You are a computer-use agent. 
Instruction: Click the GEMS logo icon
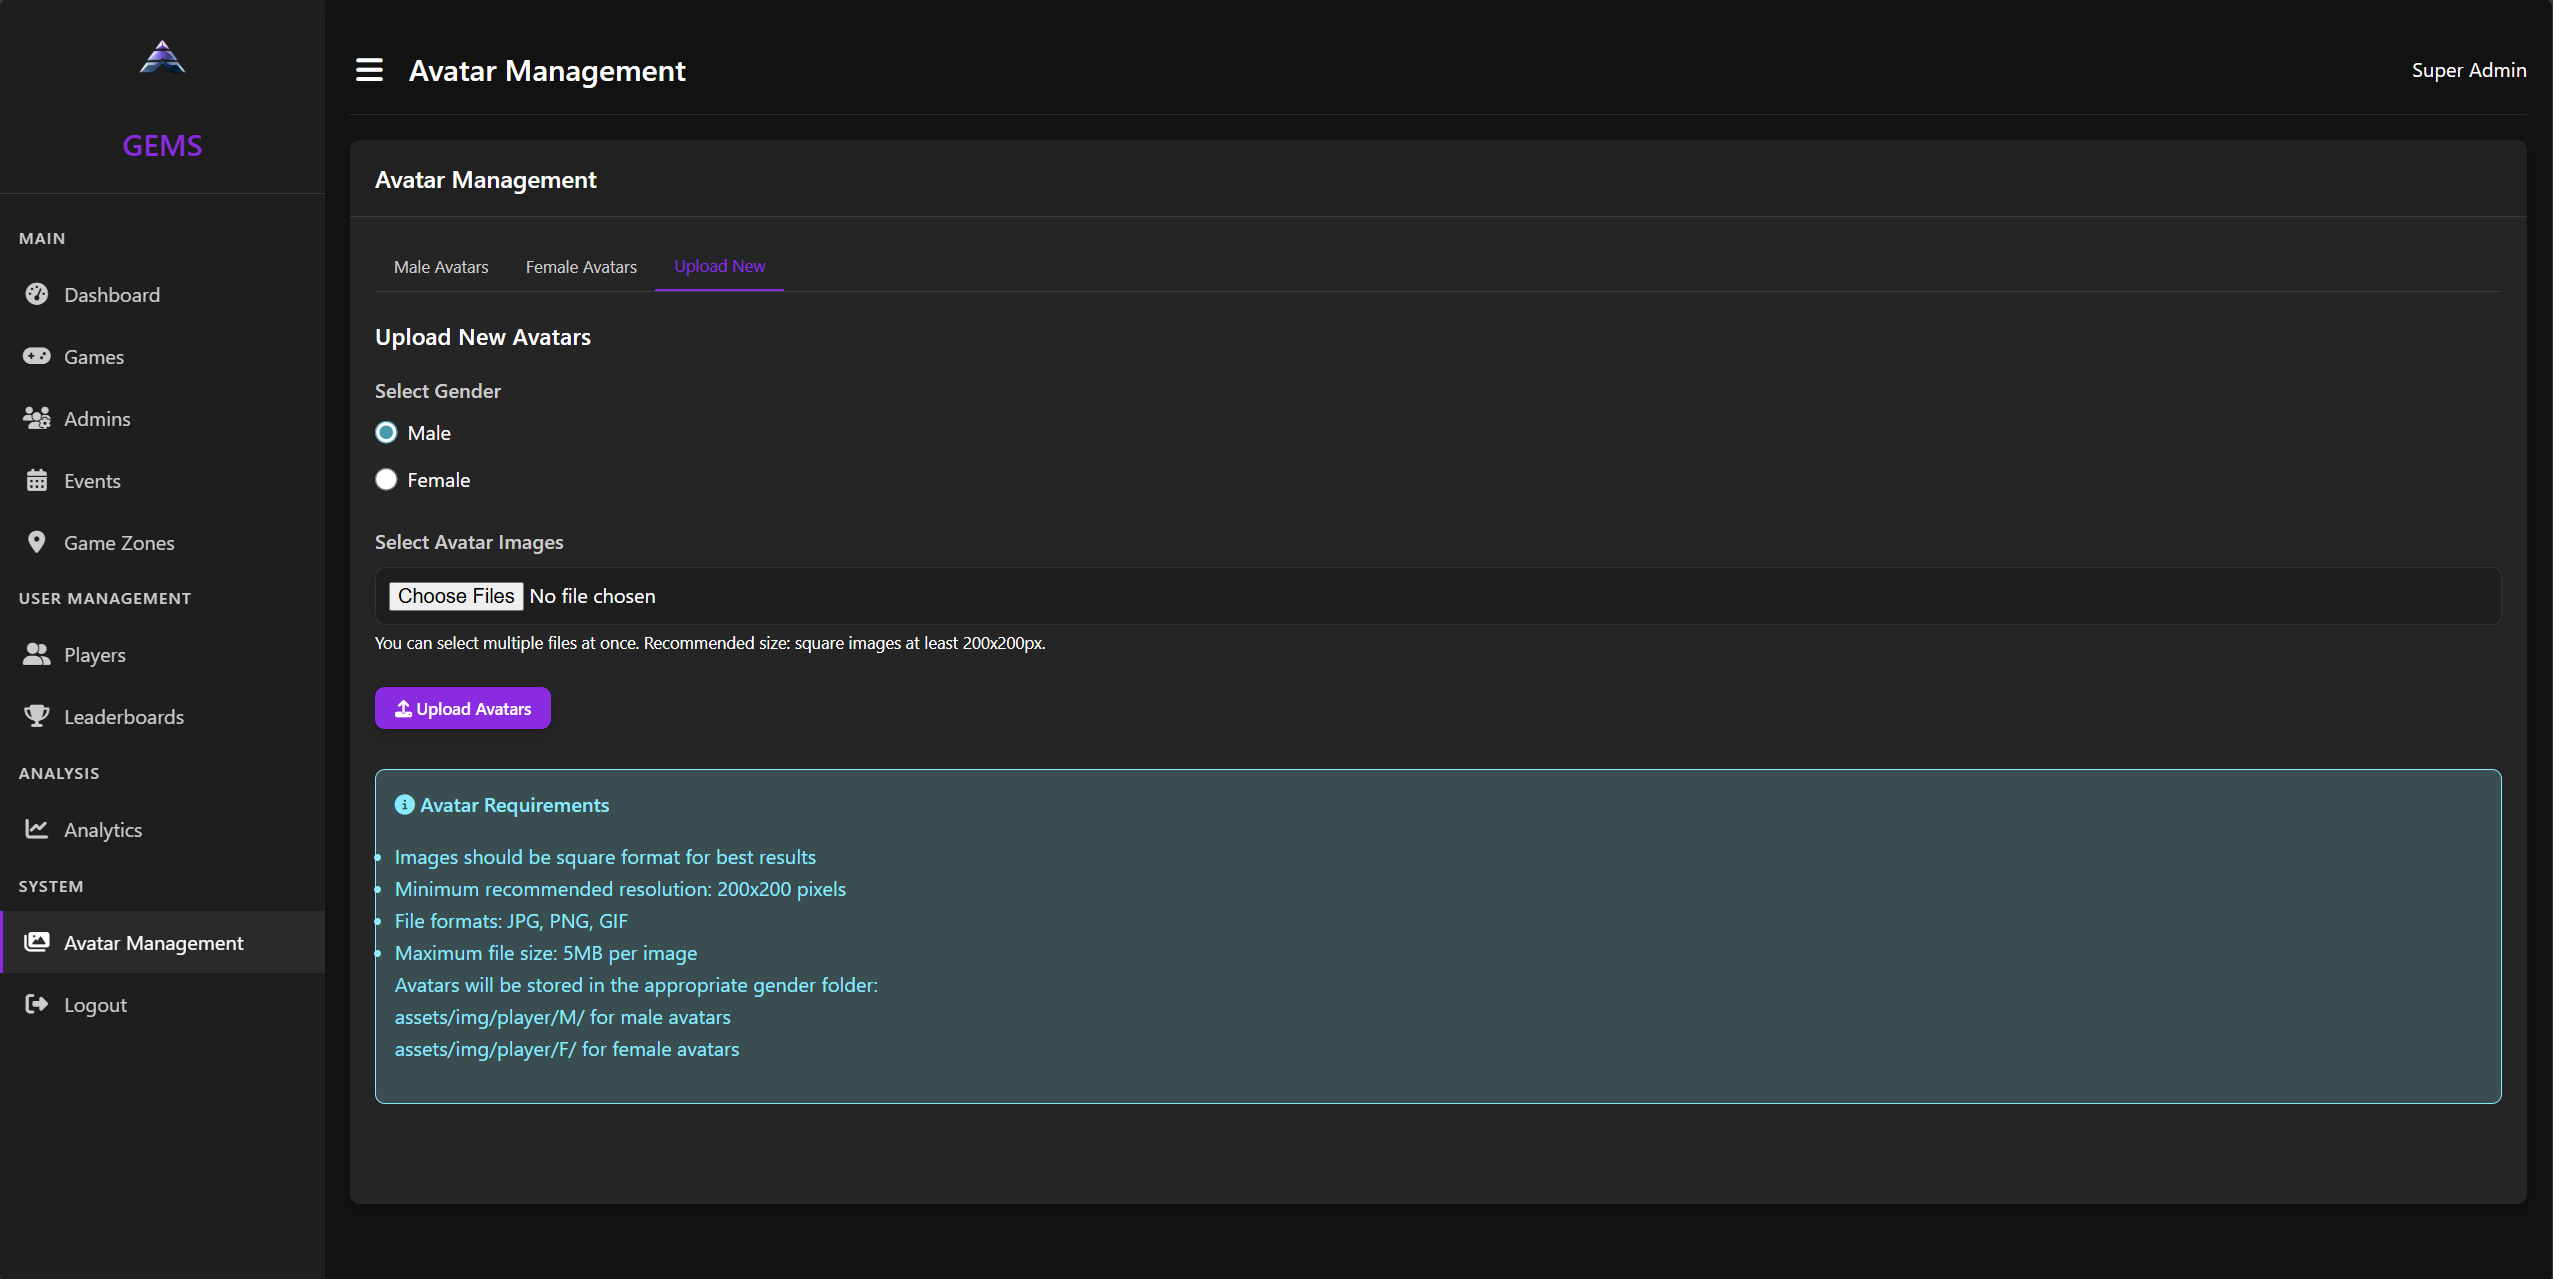point(162,58)
